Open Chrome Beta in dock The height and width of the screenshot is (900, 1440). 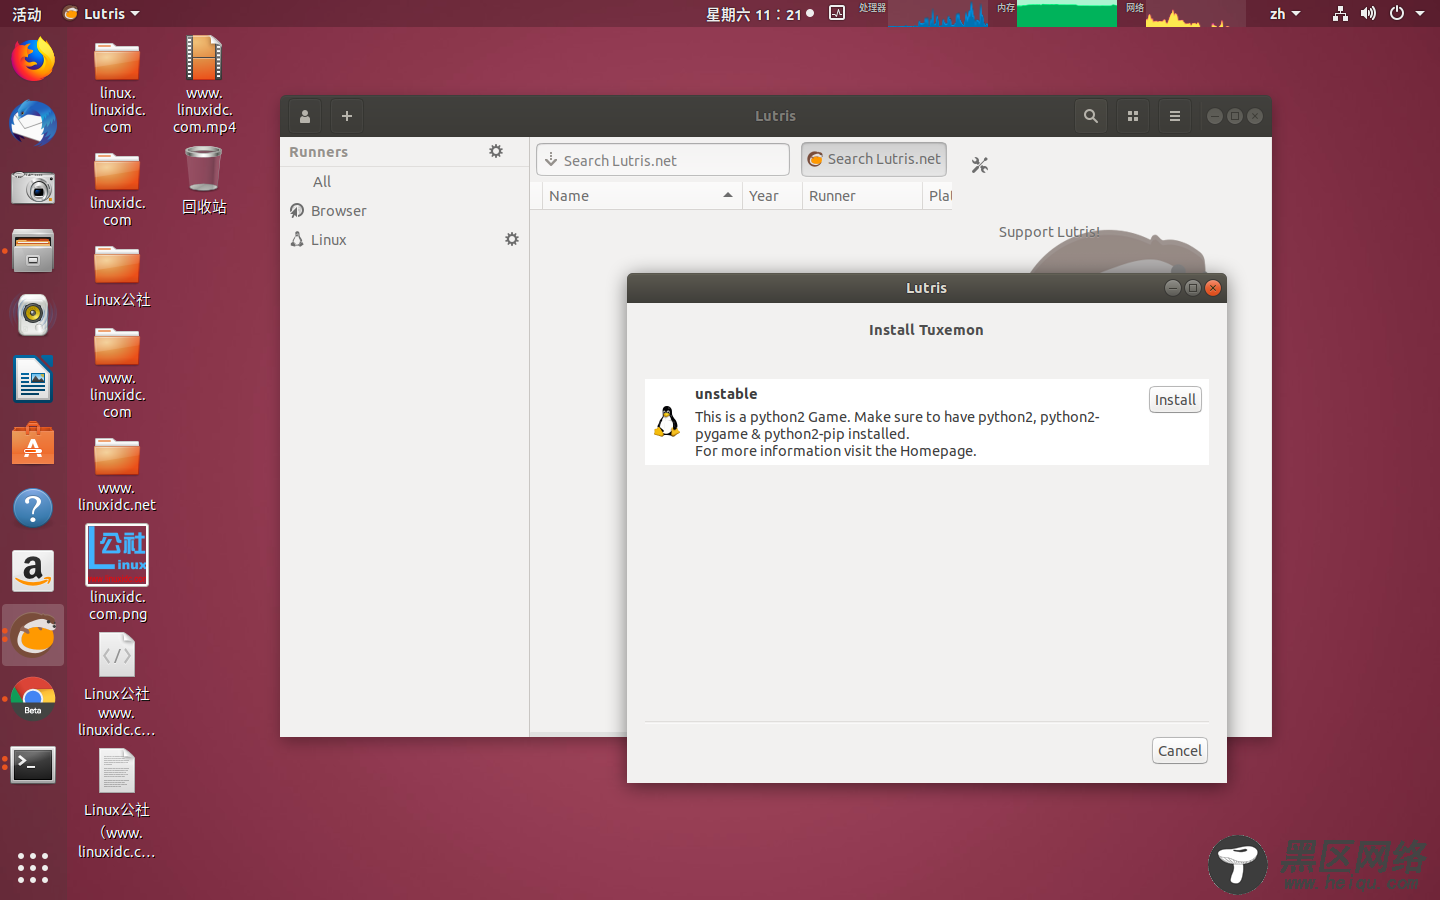click(x=33, y=700)
